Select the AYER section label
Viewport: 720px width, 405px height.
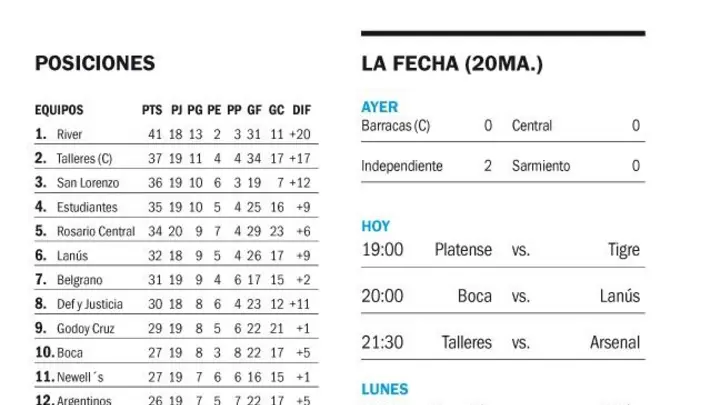380,107
